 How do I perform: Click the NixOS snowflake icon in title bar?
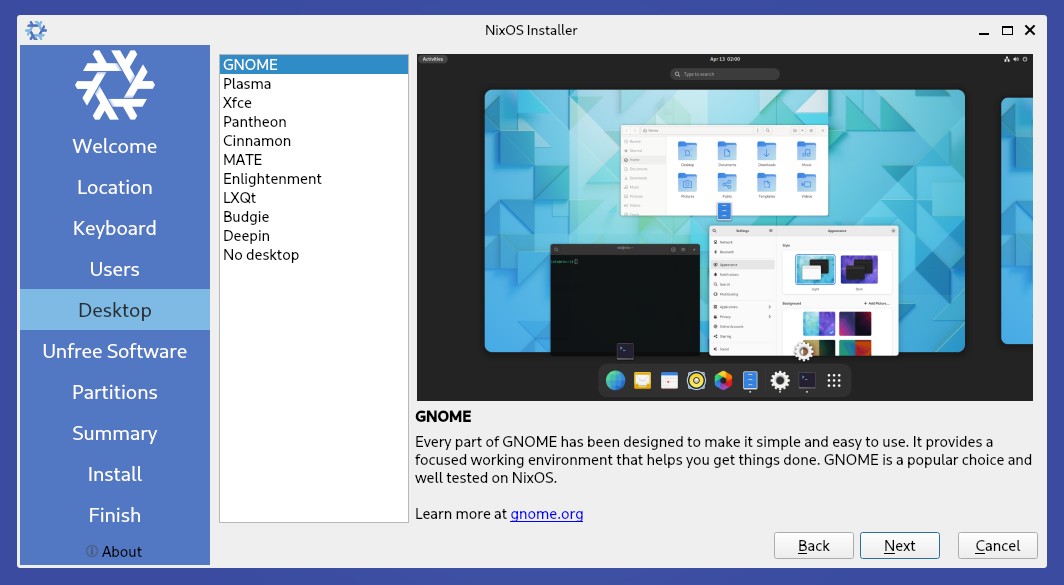pos(35,31)
